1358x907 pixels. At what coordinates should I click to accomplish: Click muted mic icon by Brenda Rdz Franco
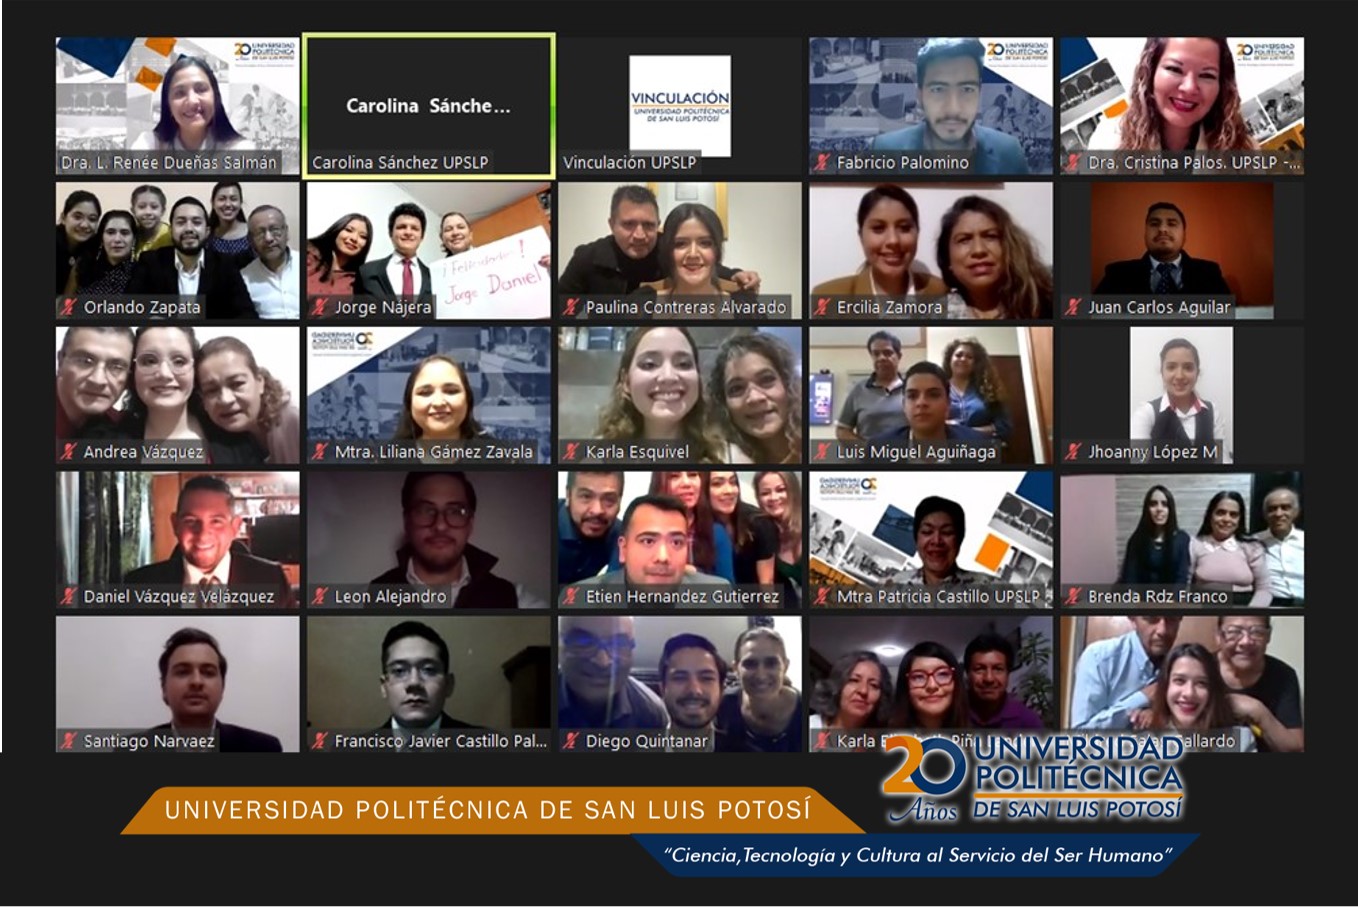click(x=1074, y=596)
